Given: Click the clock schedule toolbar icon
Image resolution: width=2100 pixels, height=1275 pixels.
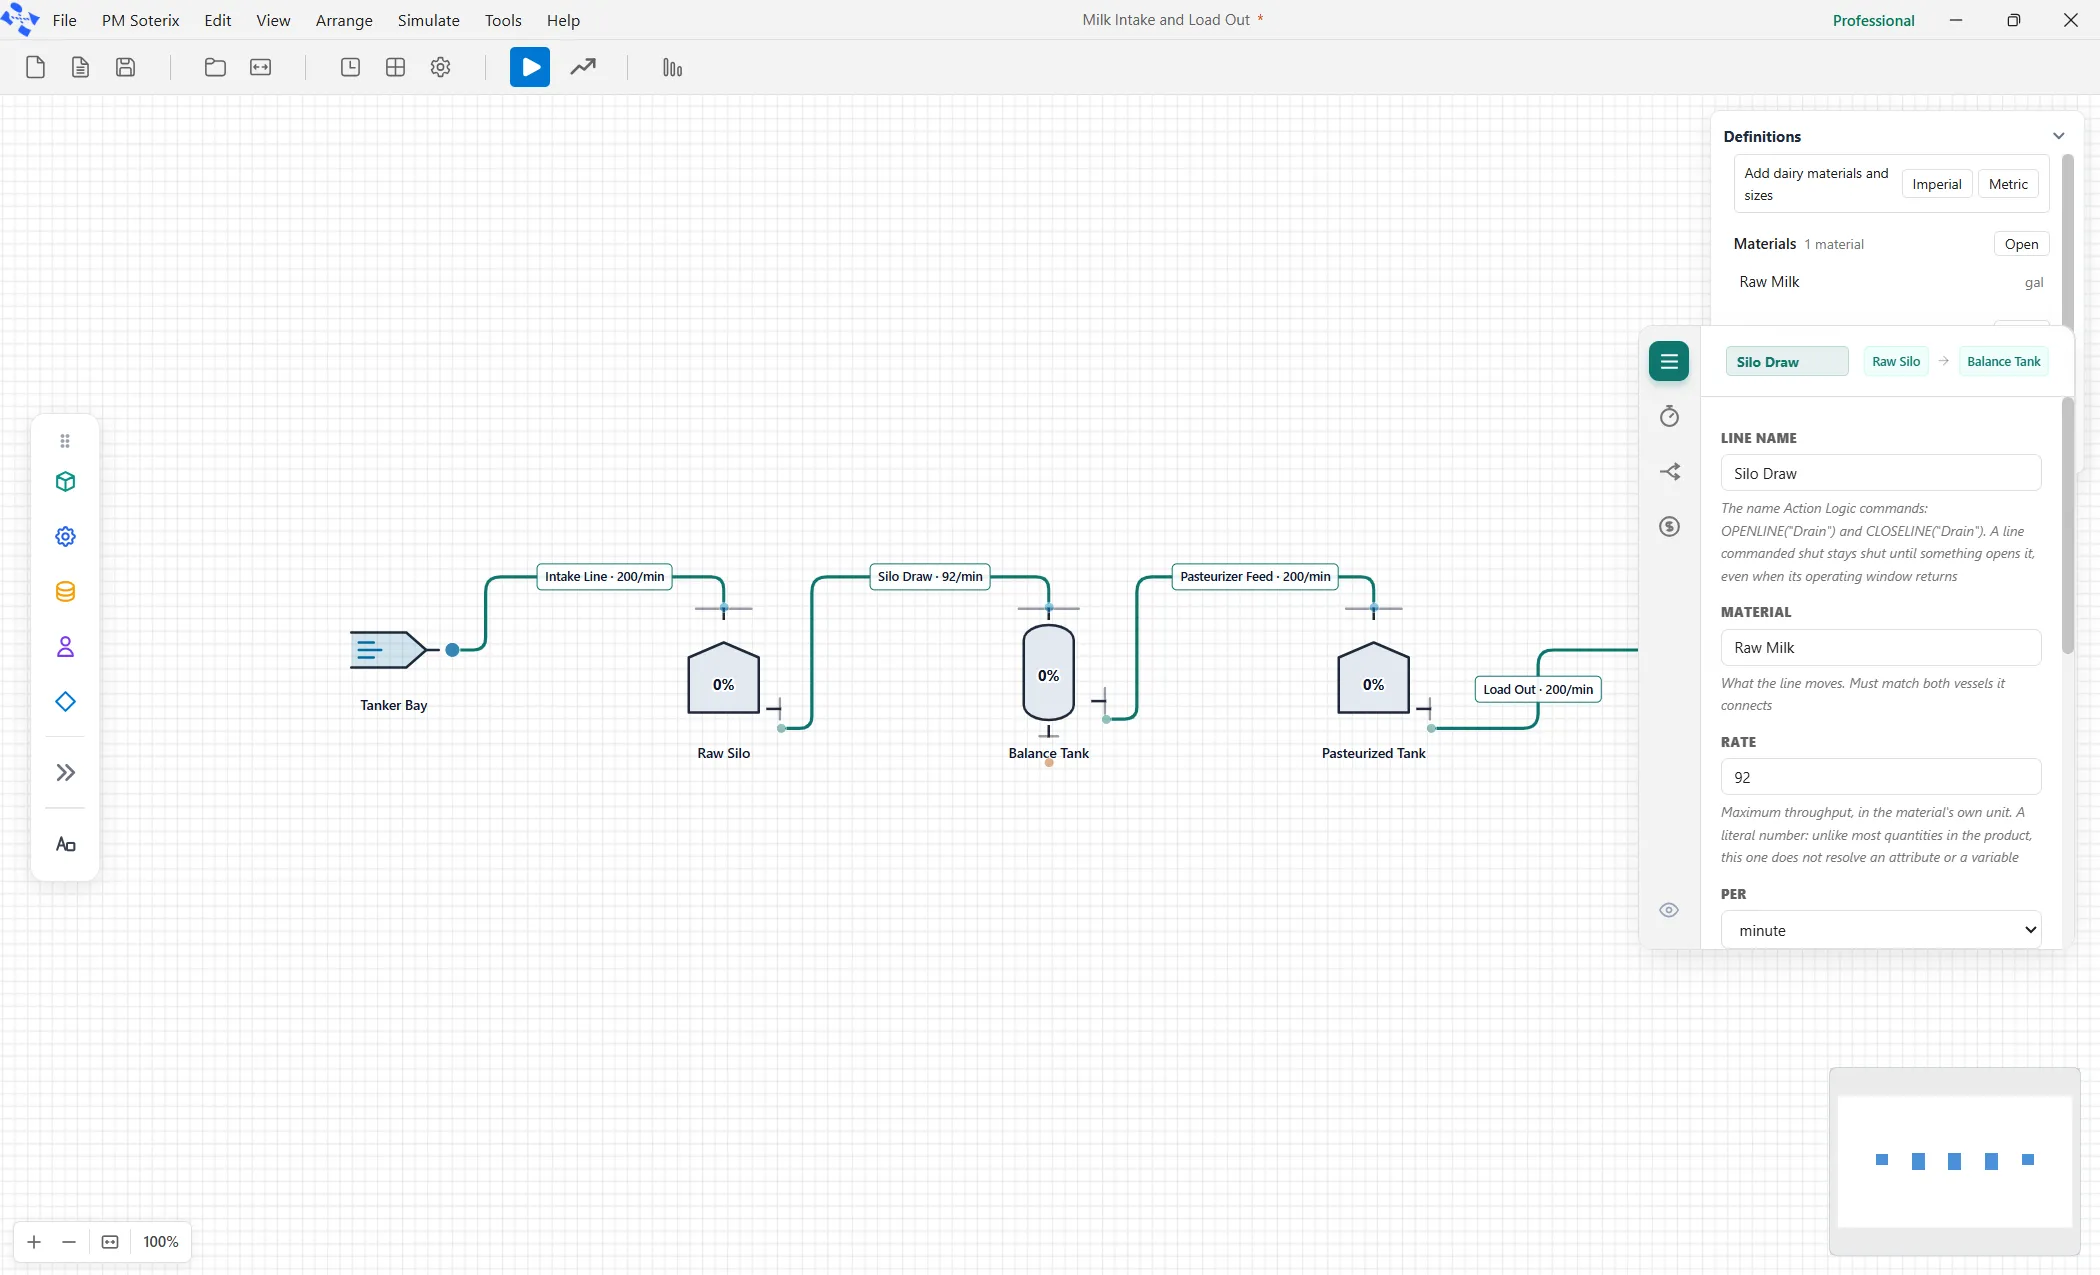Looking at the screenshot, I should (x=350, y=67).
